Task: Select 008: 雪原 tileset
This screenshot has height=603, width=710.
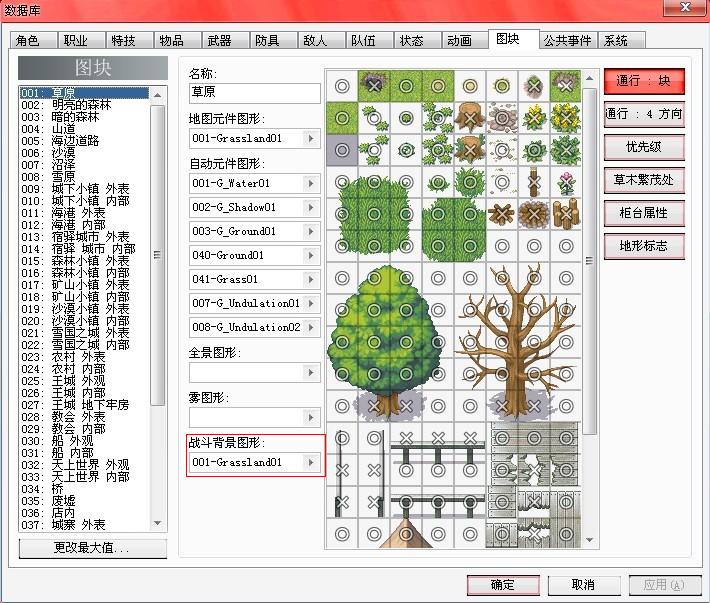Action: click(84, 177)
